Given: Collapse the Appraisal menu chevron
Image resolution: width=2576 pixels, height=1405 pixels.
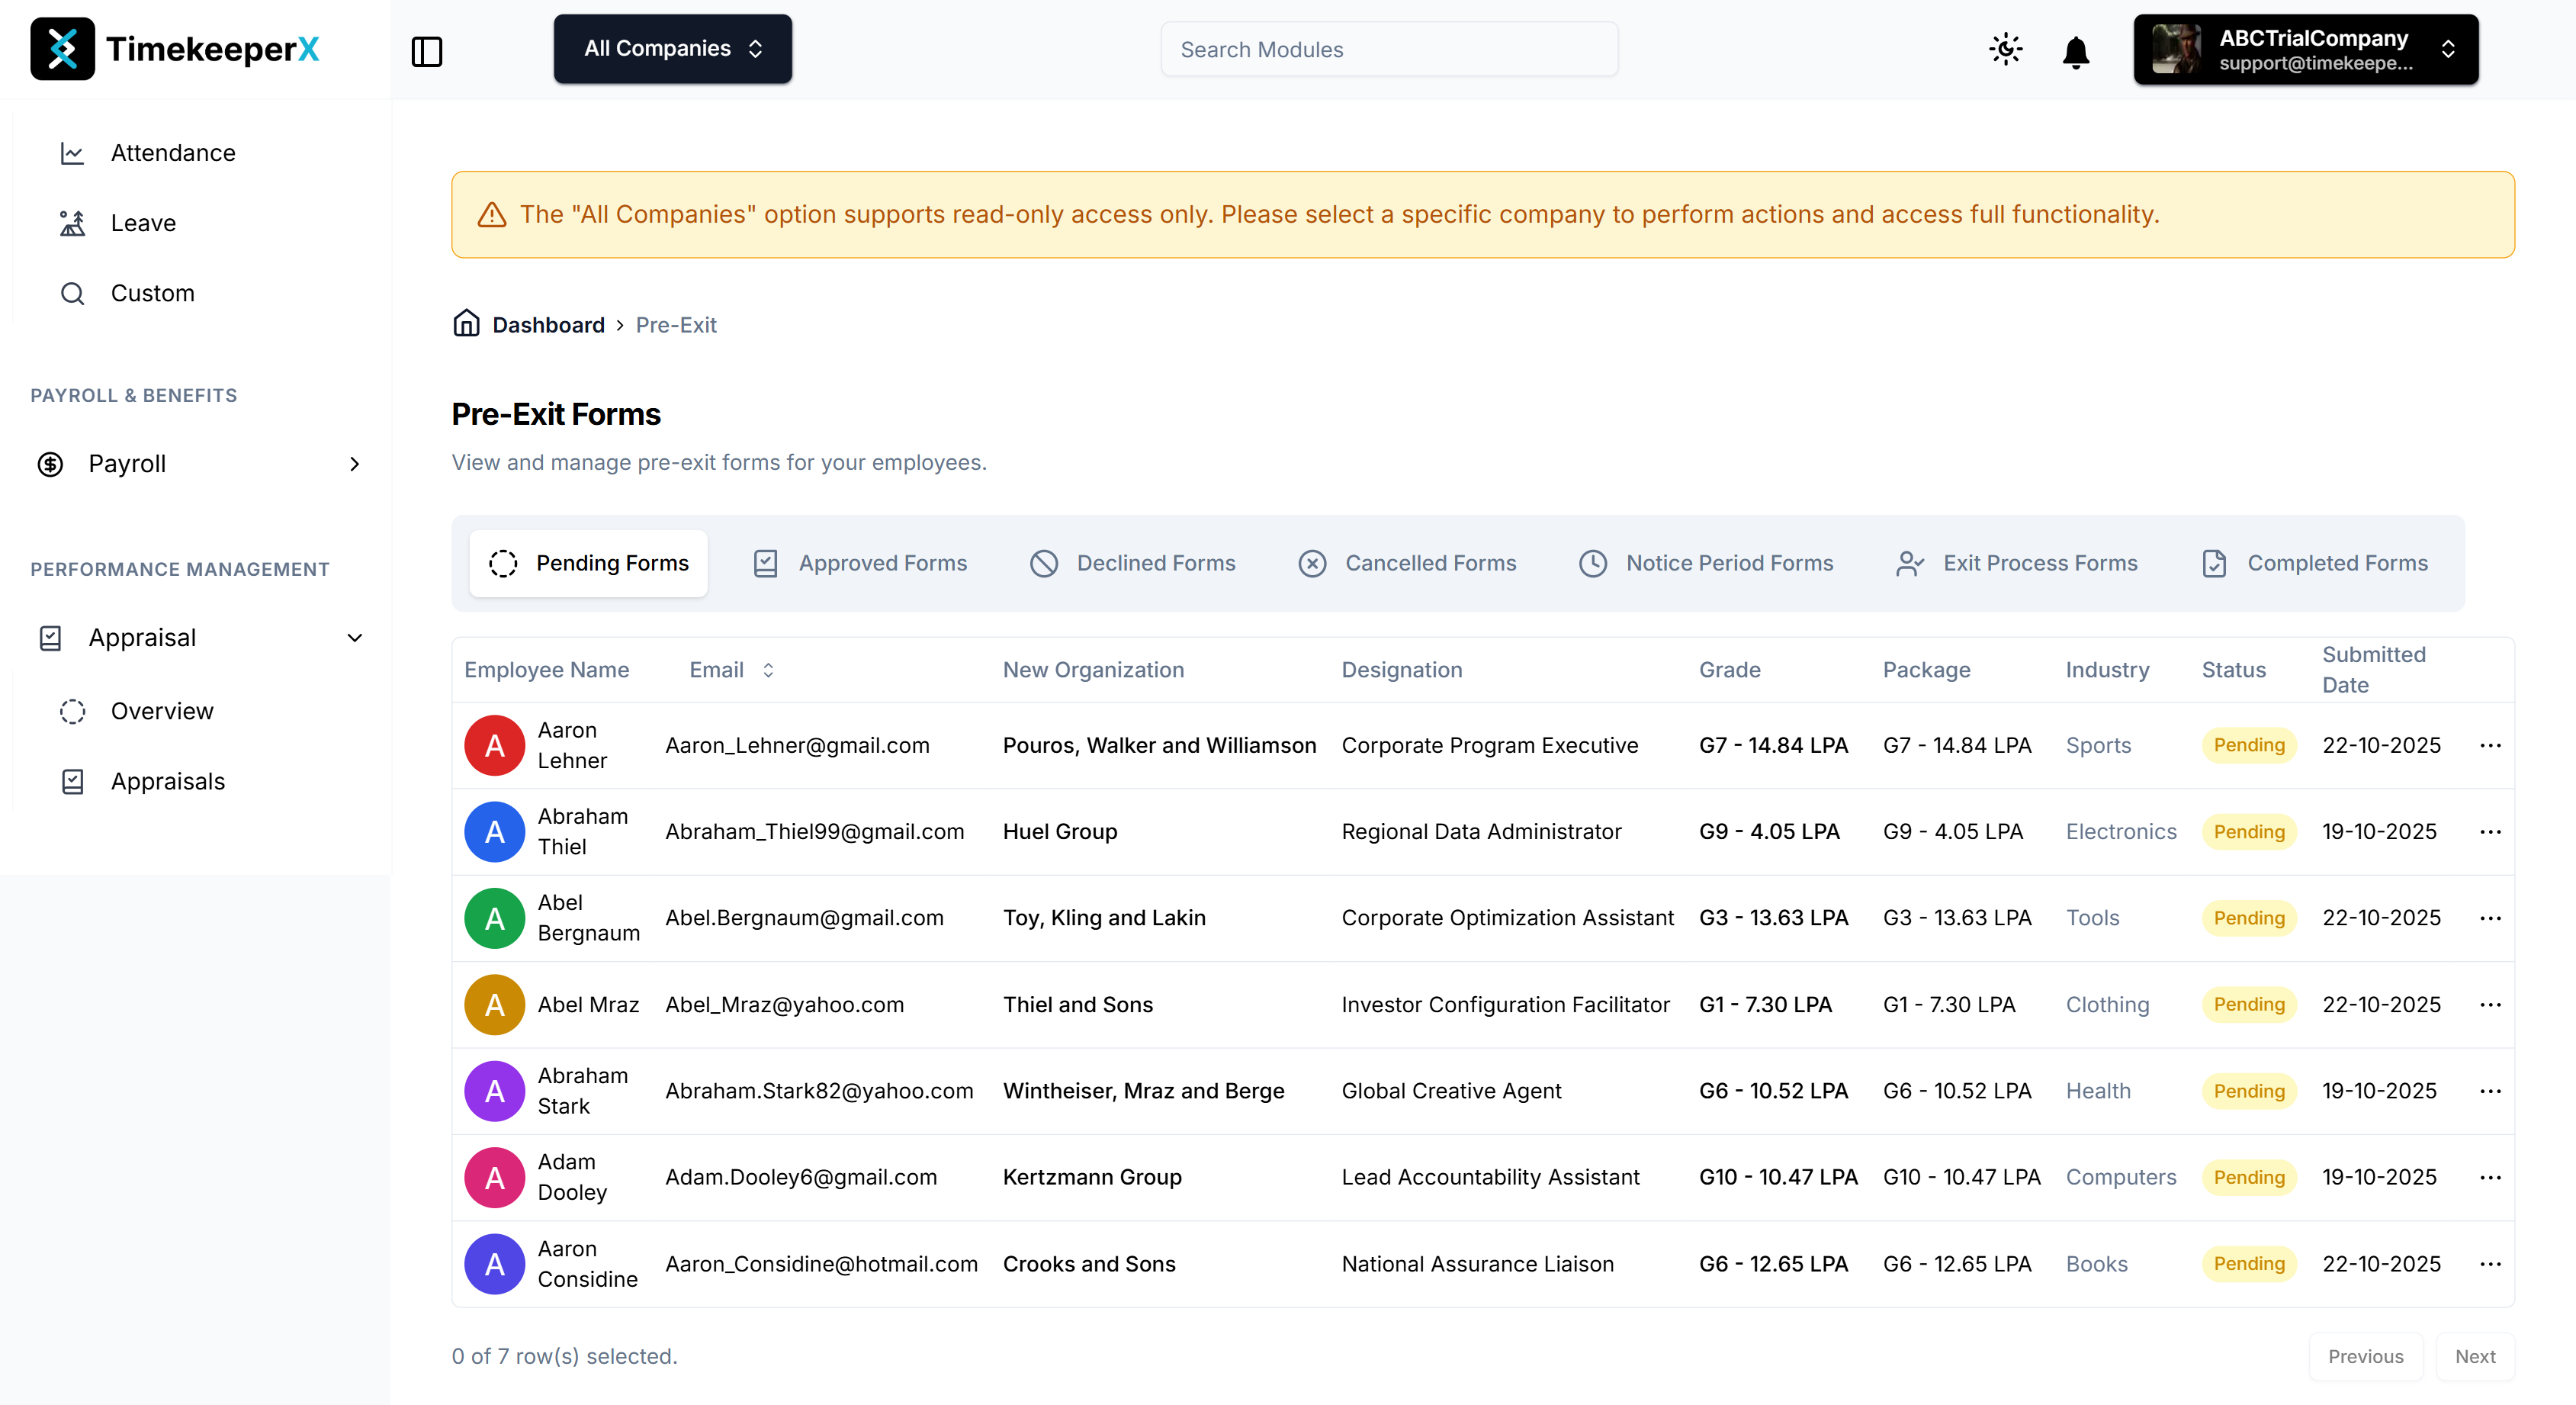Looking at the screenshot, I should 354,638.
